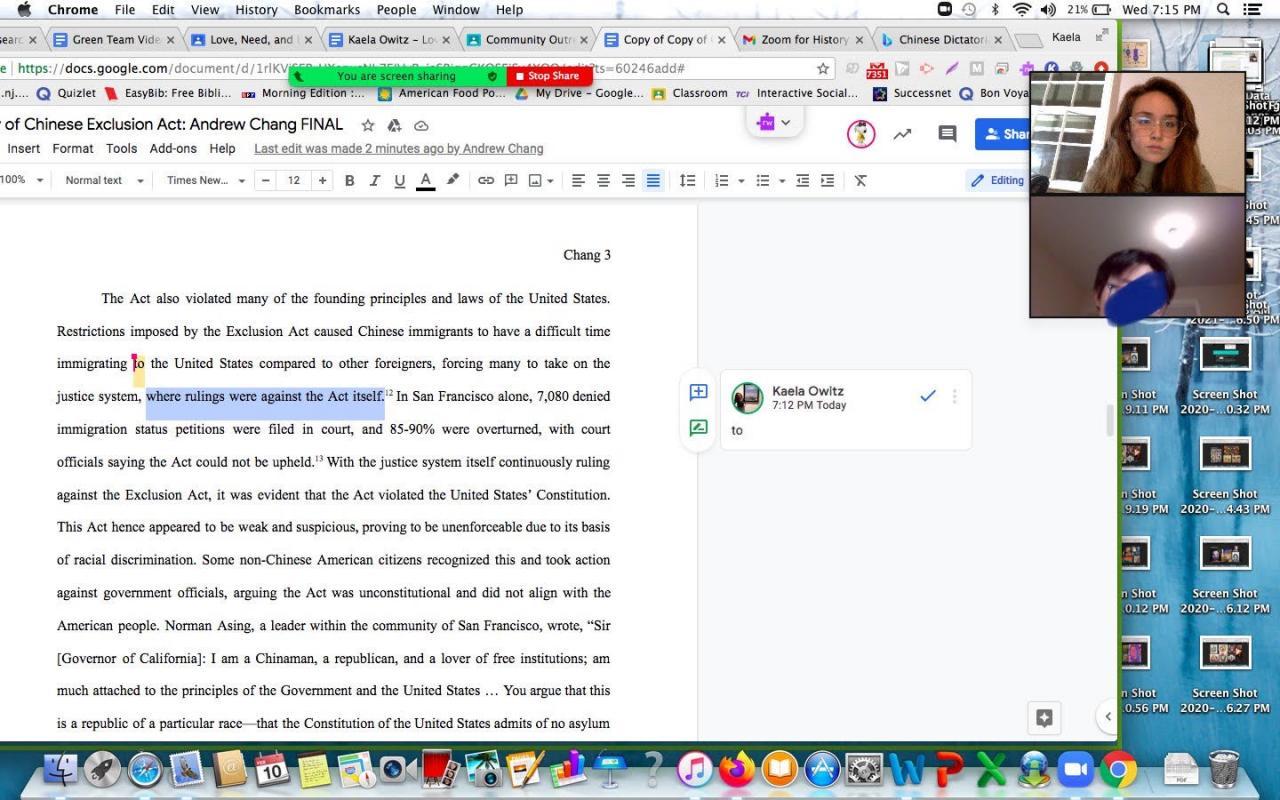The image size is (1280, 800).
Task: Open the Times New Roman font dropdown
Action: pos(206,180)
